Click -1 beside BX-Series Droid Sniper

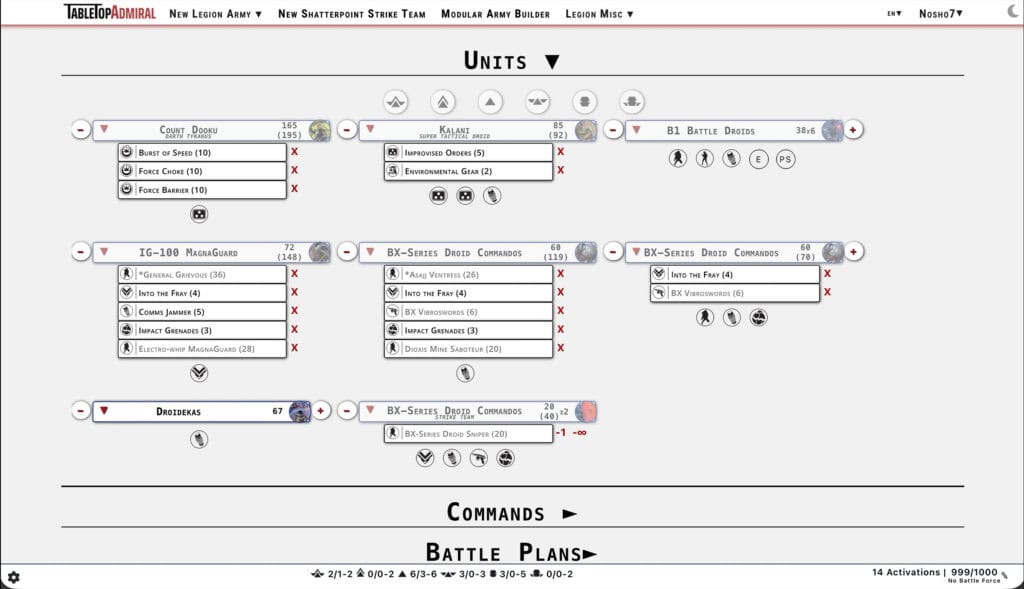[x=561, y=432]
